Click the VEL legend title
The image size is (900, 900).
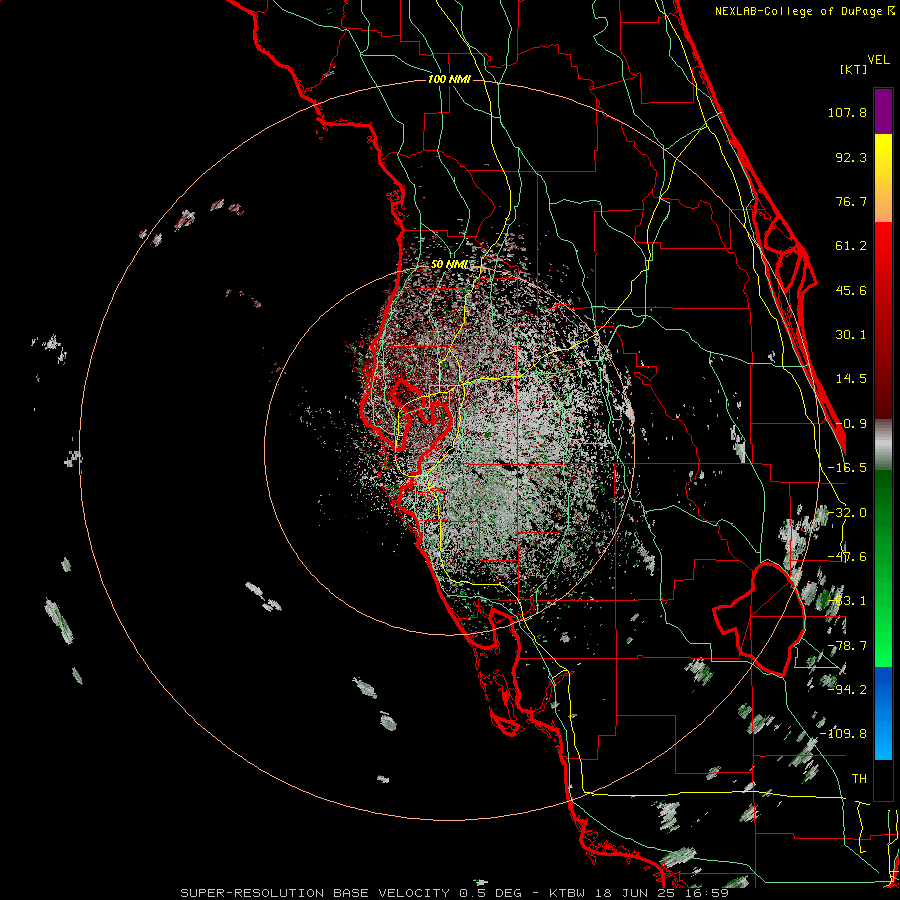(x=878, y=60)
